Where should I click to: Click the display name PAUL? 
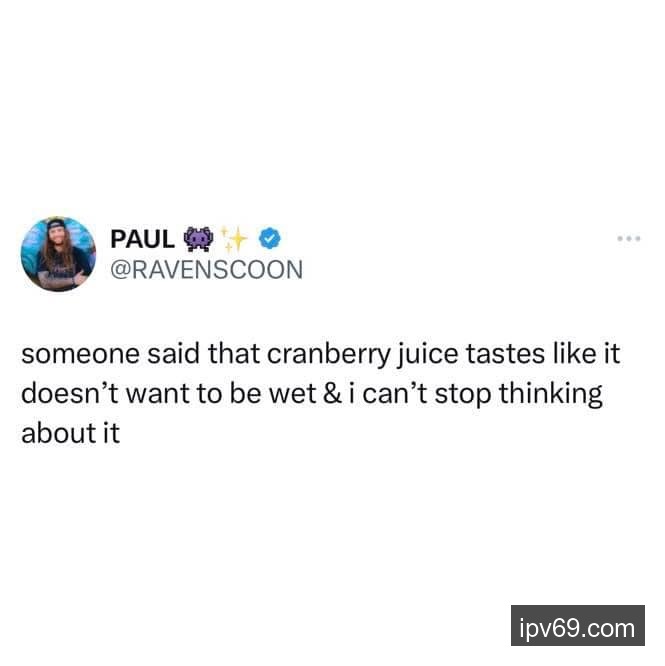(x=142, y=239)
